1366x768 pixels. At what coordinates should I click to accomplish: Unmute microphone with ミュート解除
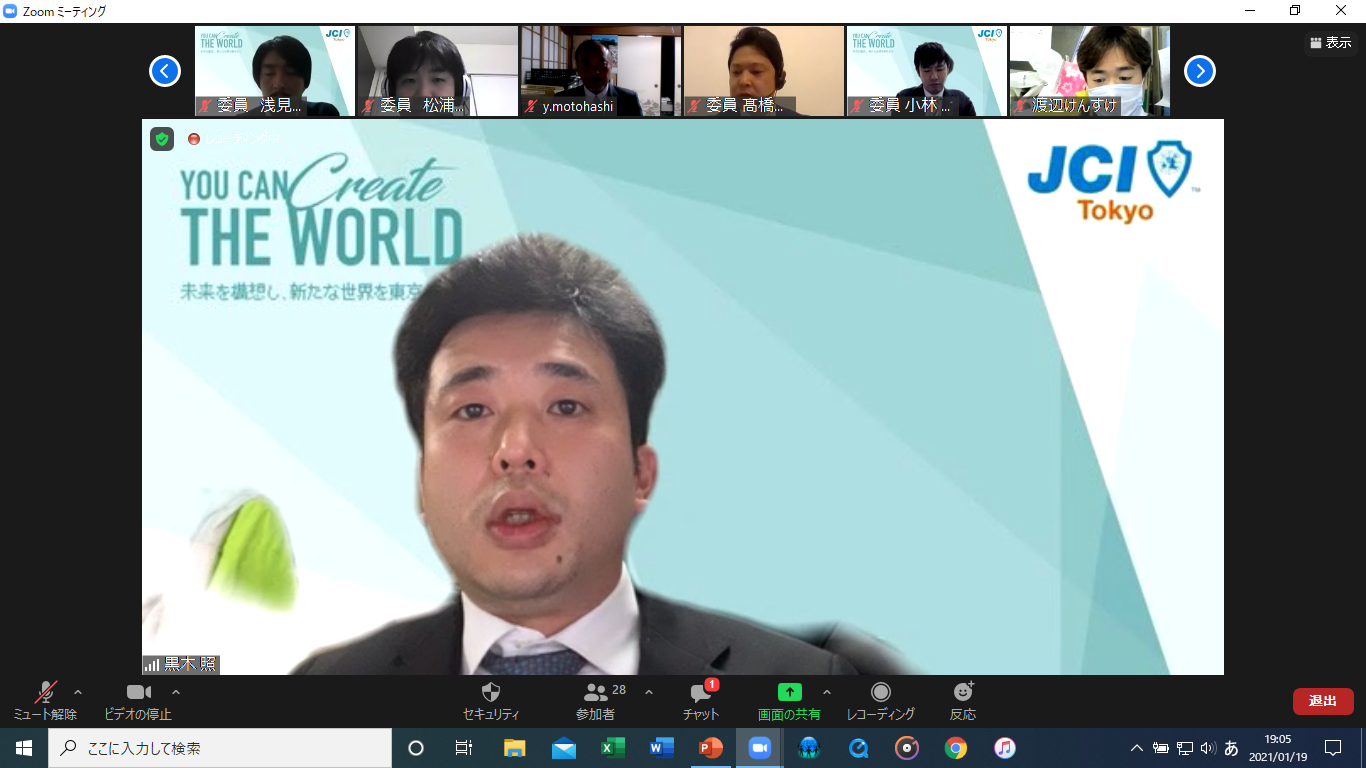[45, 693]
